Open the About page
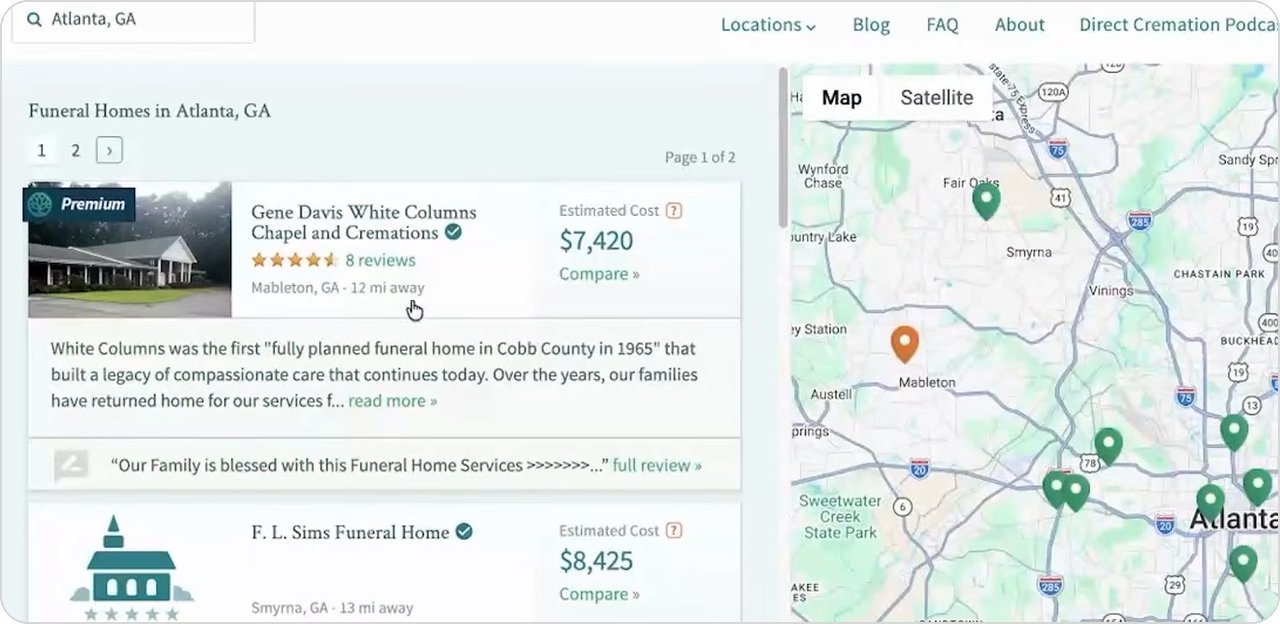The image size is (1280, 624). pyautogui.click(x=1019, y=25)
